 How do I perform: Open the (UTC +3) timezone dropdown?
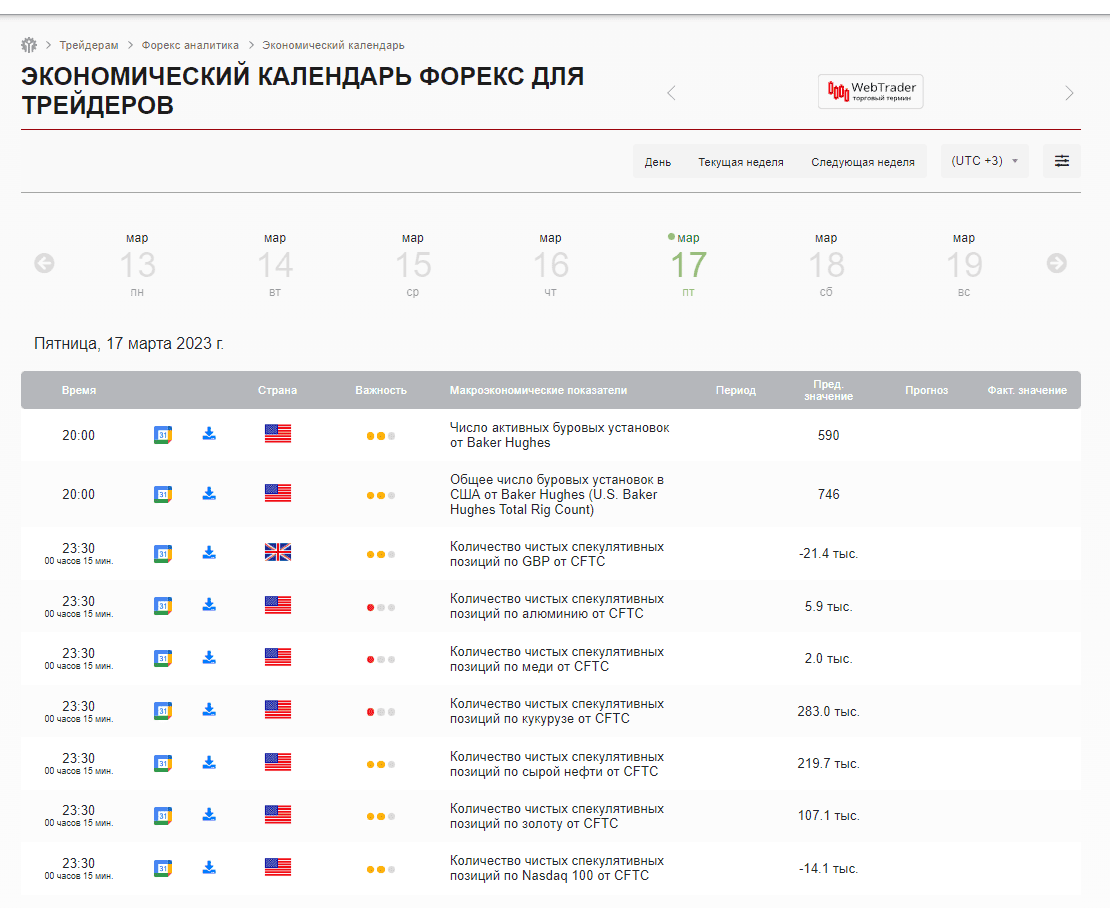(985, 161)
